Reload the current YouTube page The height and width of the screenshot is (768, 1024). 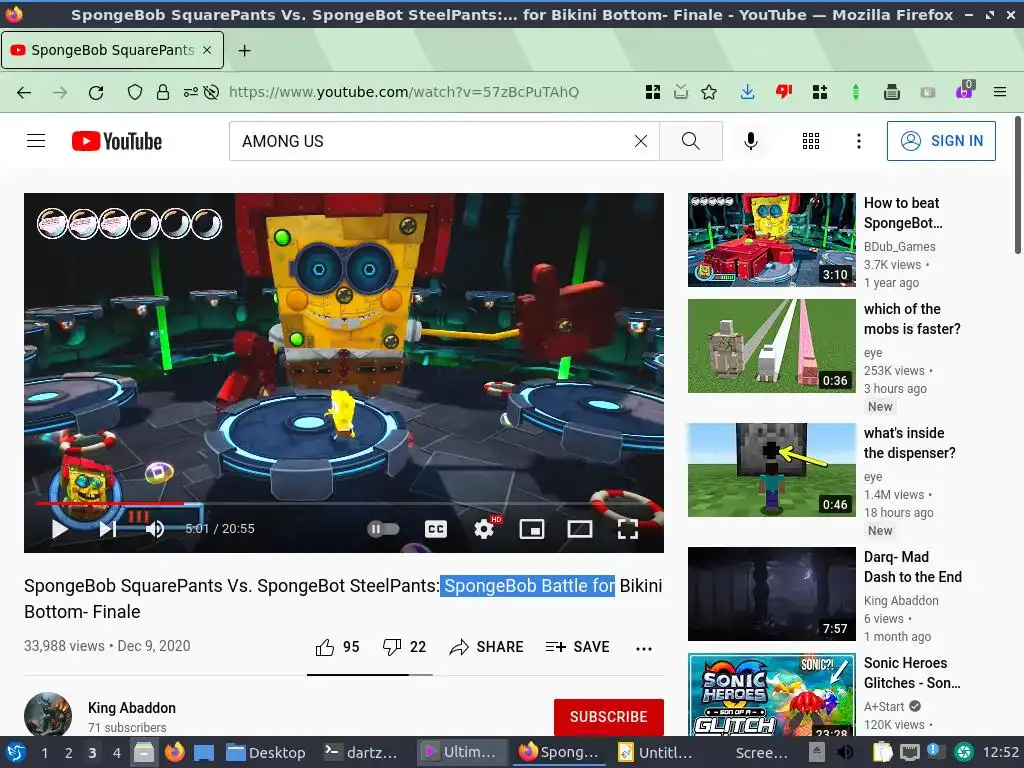(96, 92)
